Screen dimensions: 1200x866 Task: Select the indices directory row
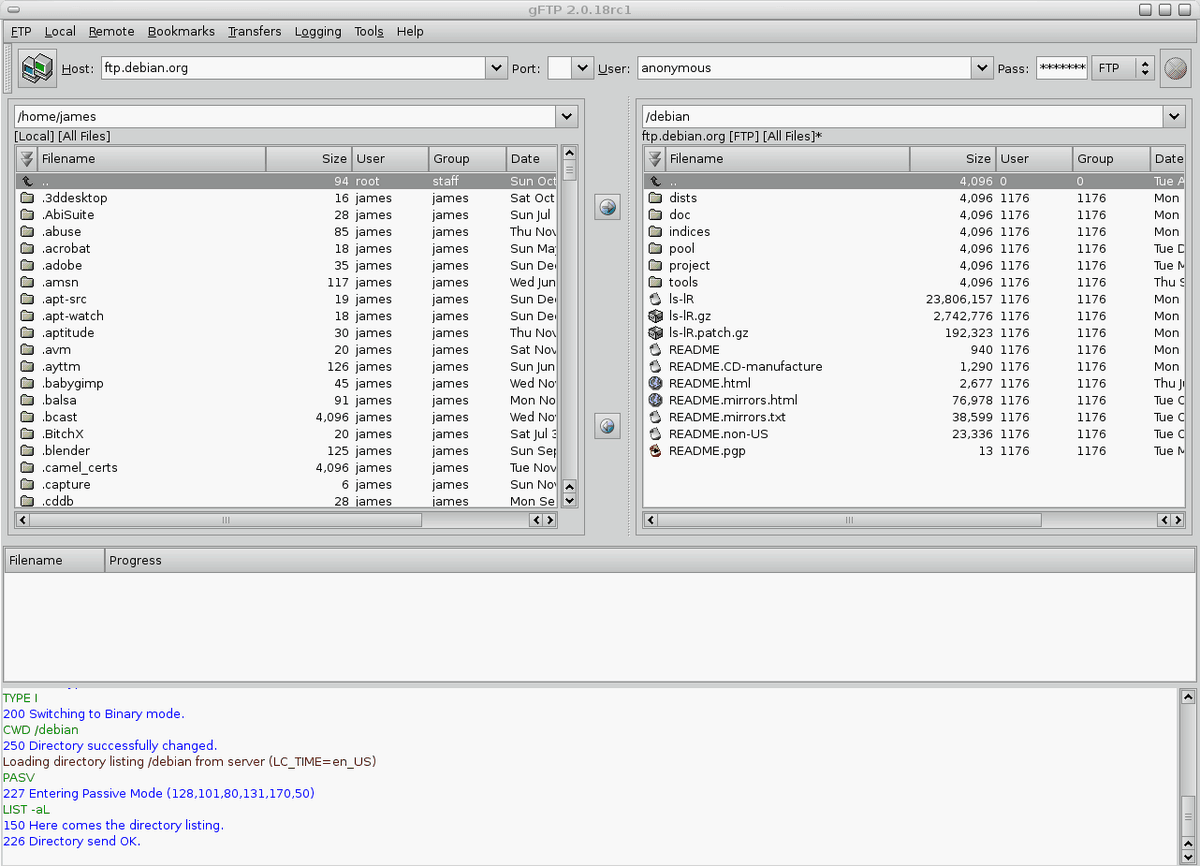(x=915, y=232)
